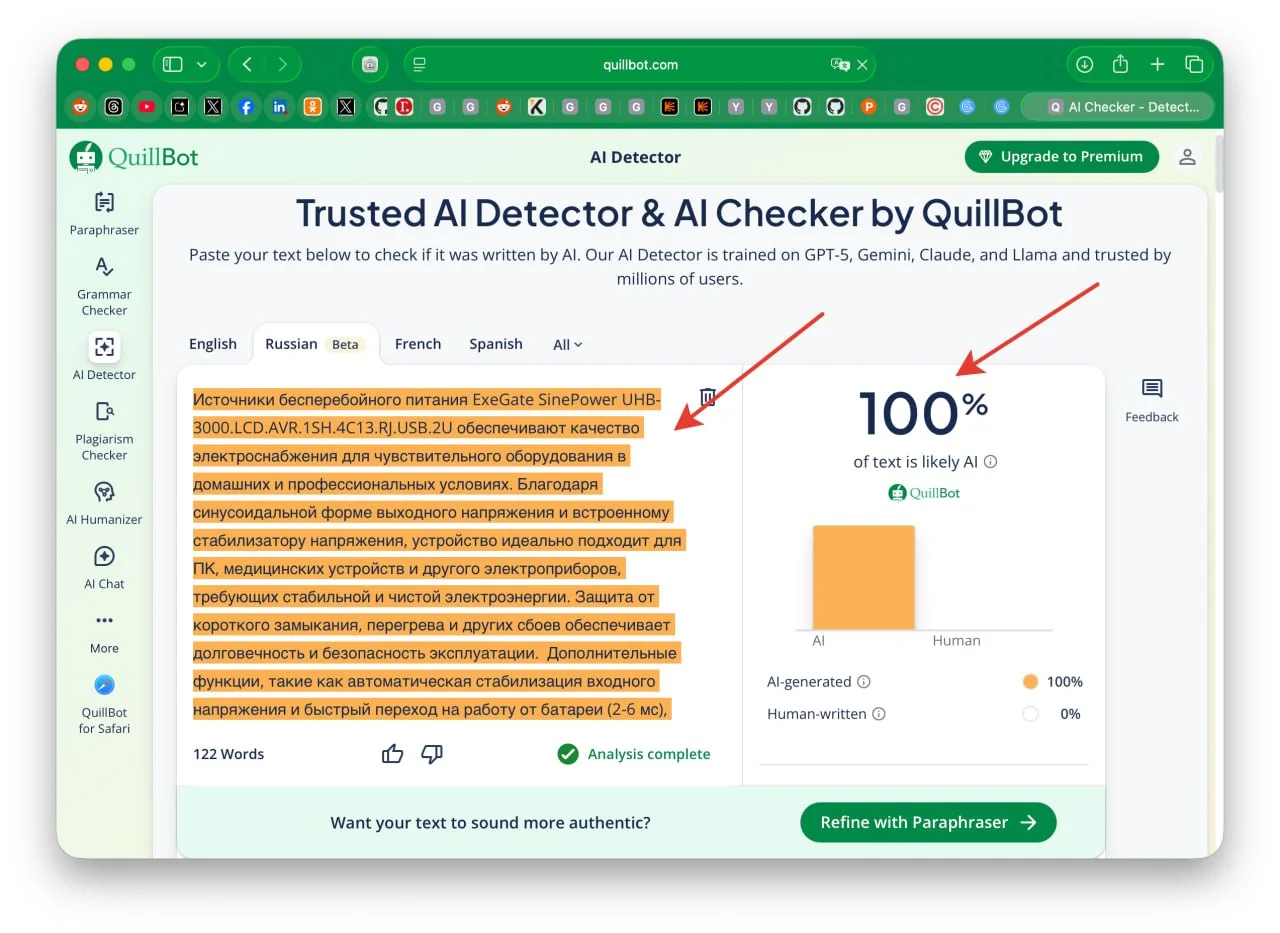This screenshot has height=933, width=1280.
Task: Open AI Chat from the sidebar
Action: [104, 557]
